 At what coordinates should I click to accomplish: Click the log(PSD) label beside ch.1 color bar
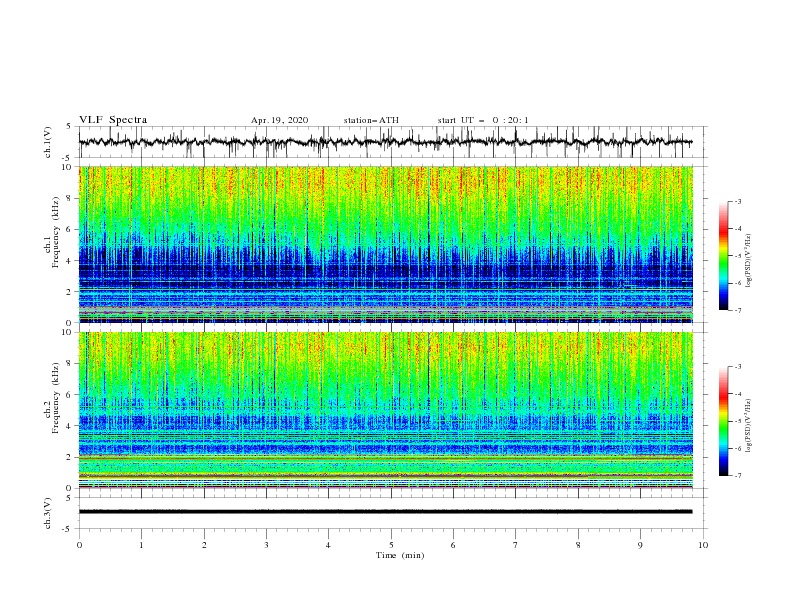(749, 261)
